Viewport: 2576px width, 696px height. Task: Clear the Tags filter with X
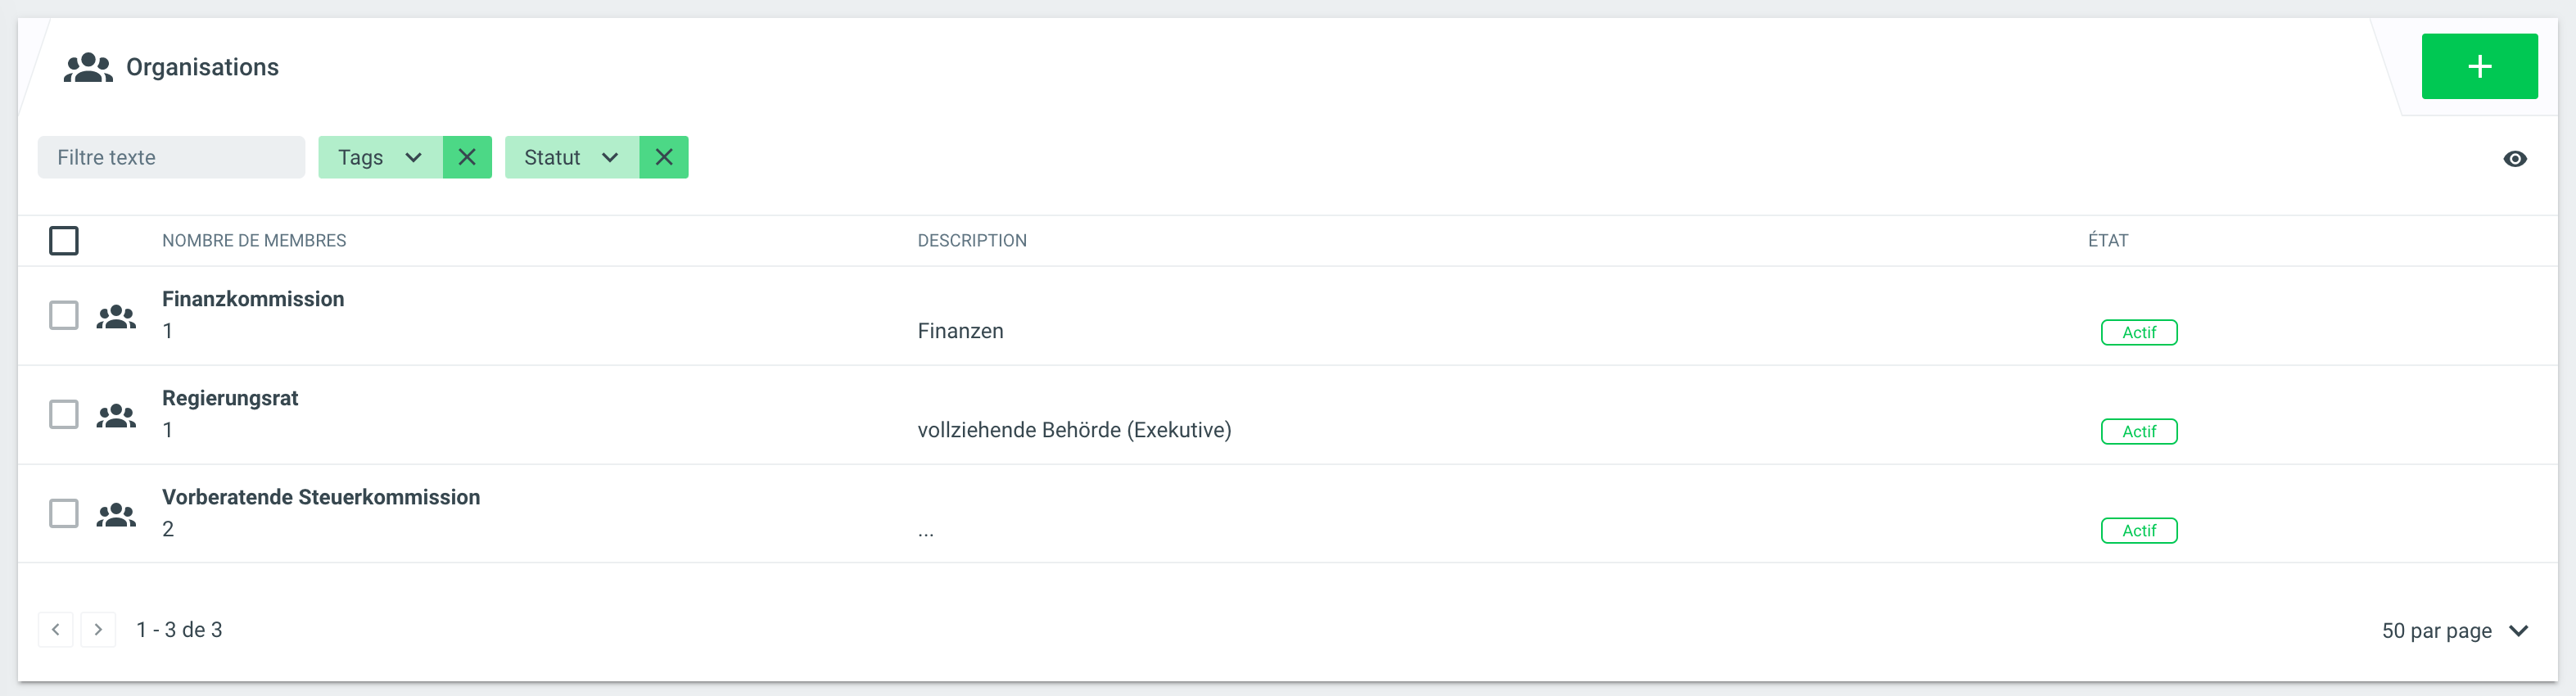coord(467,157)
